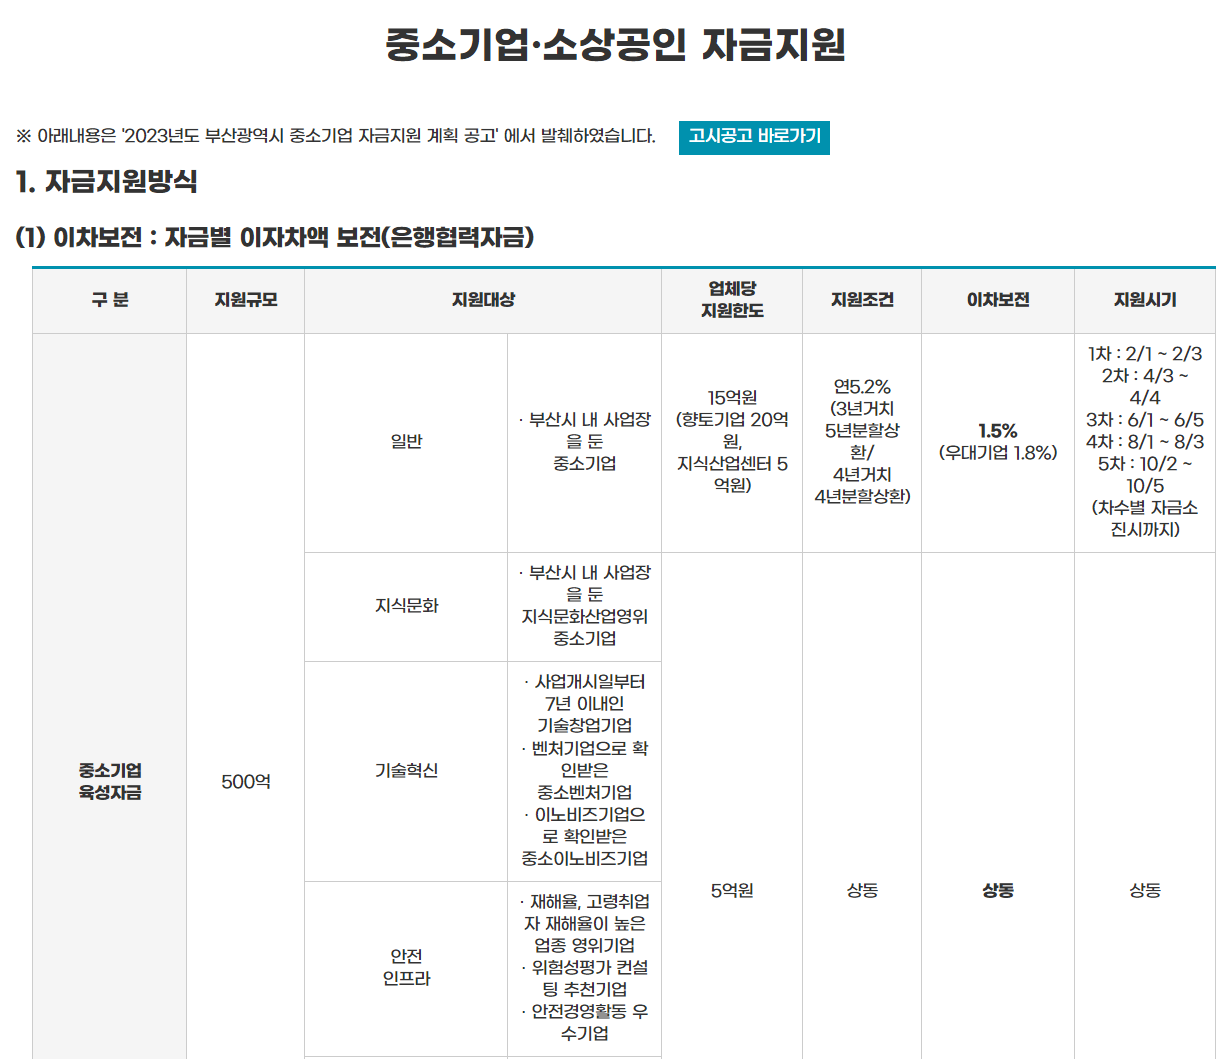This screenshot has height=1059, width=1228.
Task: Click the 500억 support scale cell
Action: [x=243, y=782]
